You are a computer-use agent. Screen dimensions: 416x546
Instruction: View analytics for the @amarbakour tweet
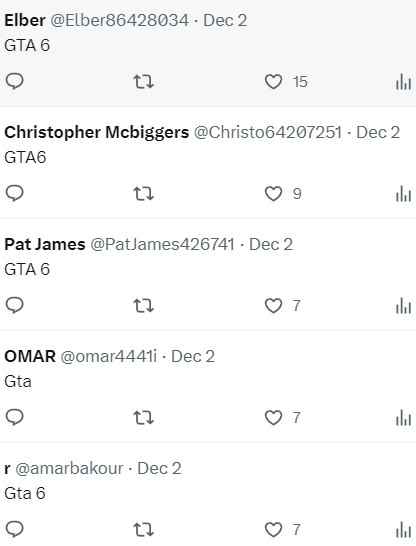click(403, 530)
